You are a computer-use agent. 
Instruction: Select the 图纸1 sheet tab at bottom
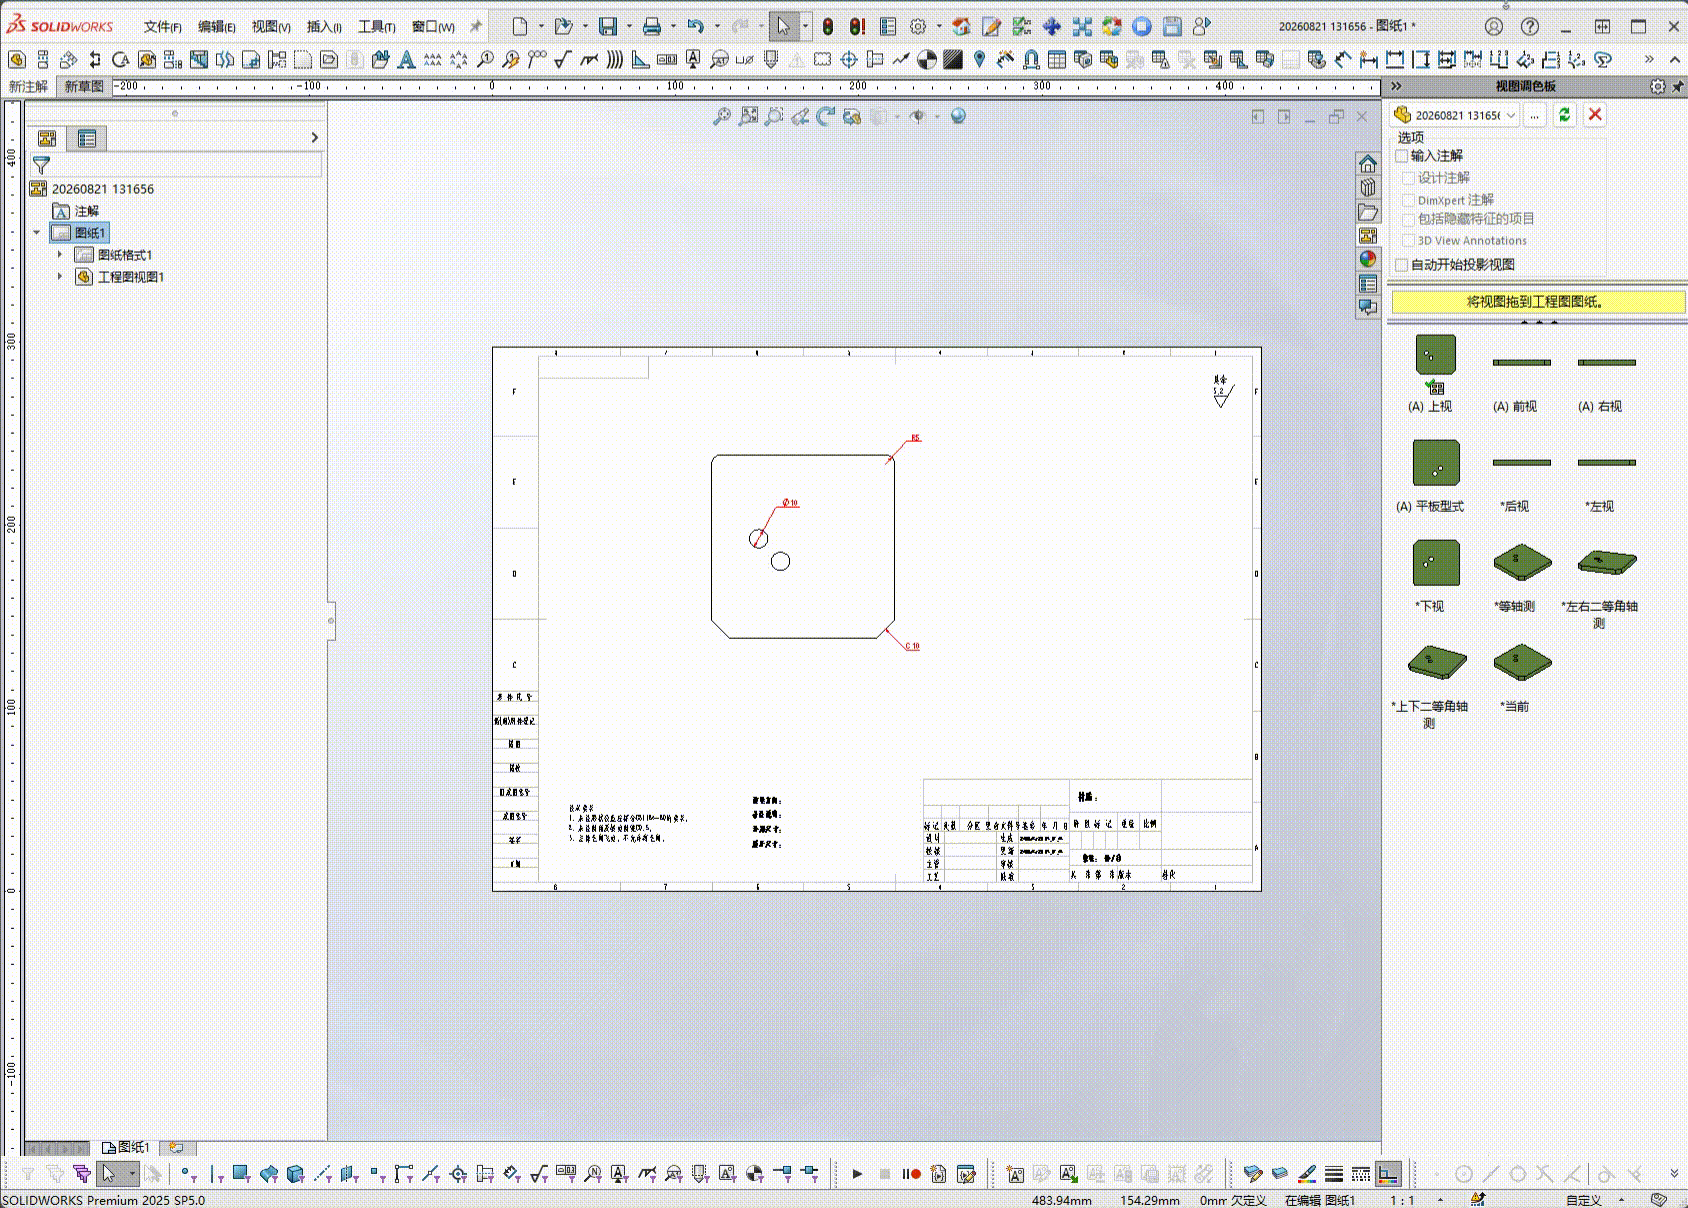pos(126,1147)
